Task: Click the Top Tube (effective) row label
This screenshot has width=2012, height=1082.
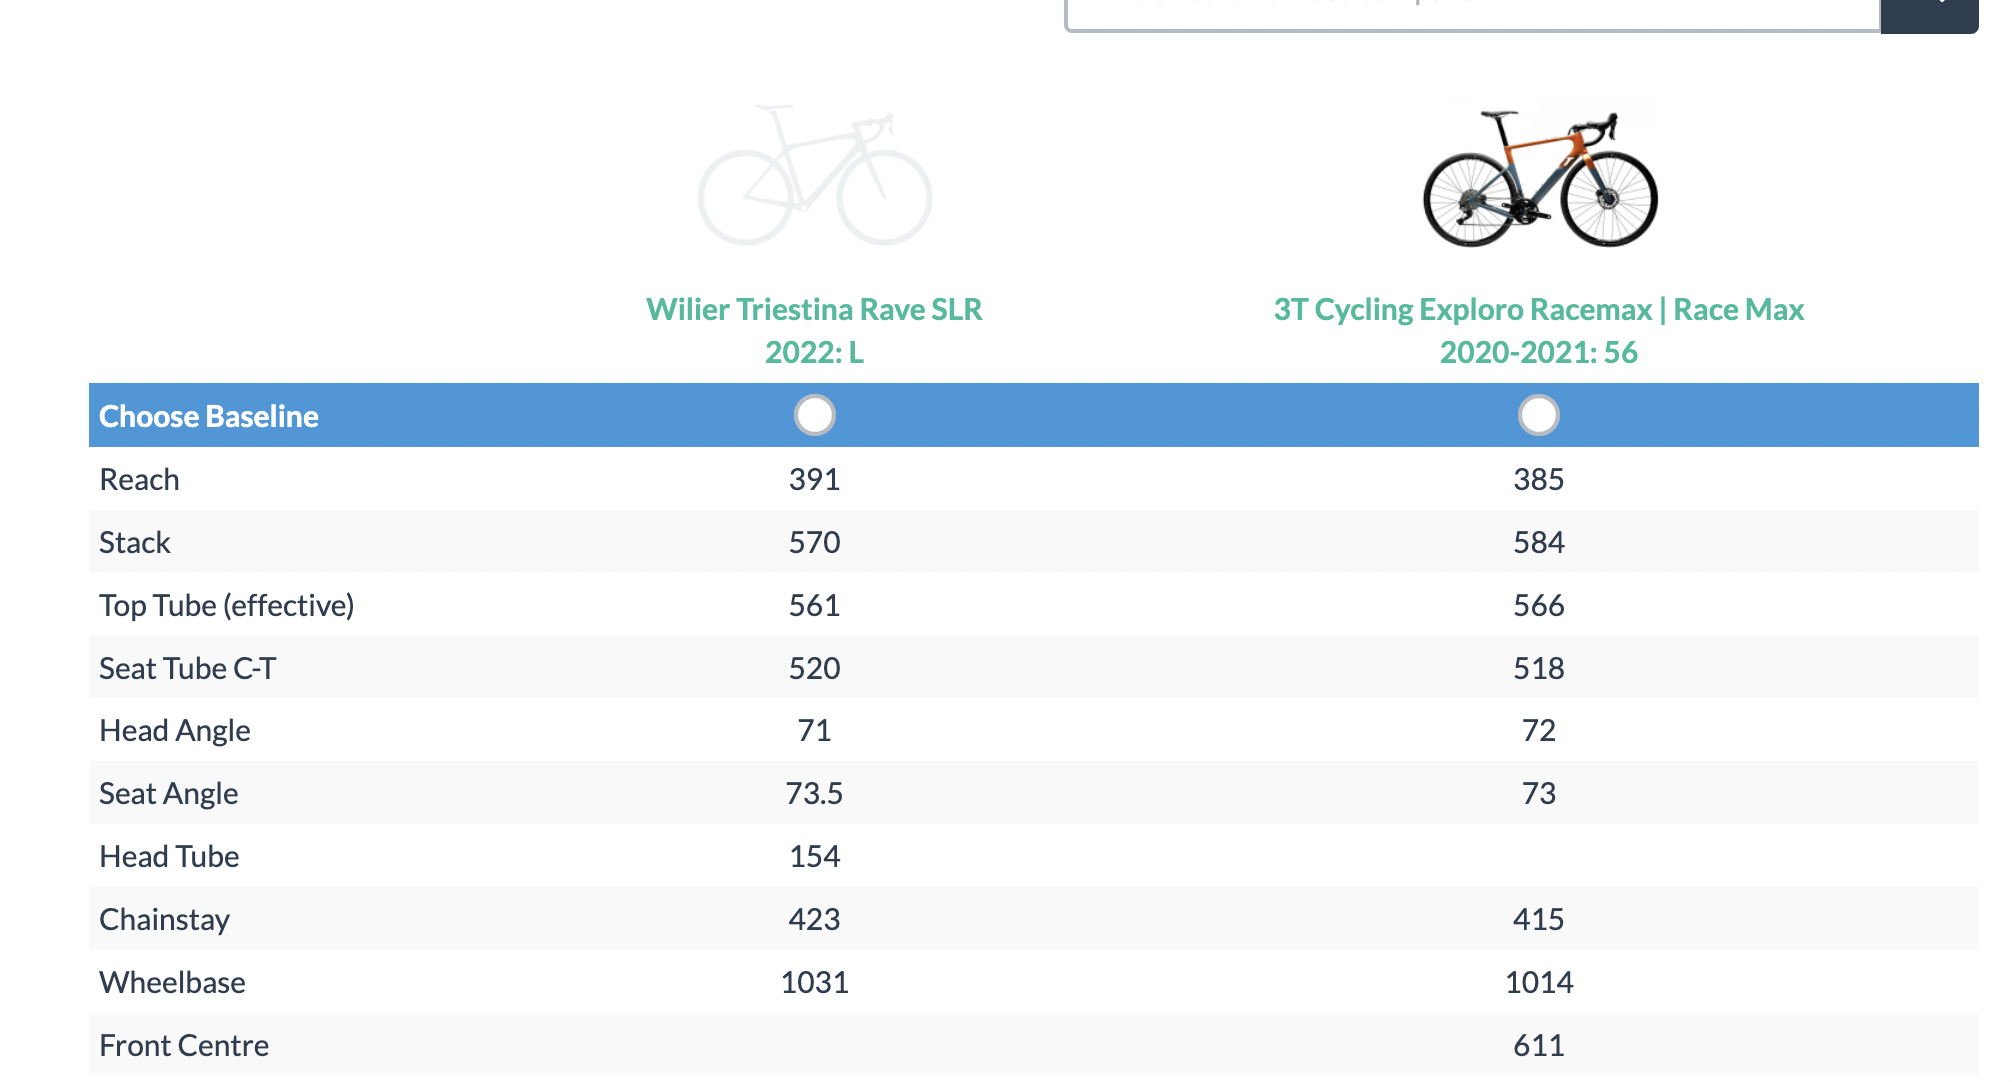Action: tap(227, 606)
